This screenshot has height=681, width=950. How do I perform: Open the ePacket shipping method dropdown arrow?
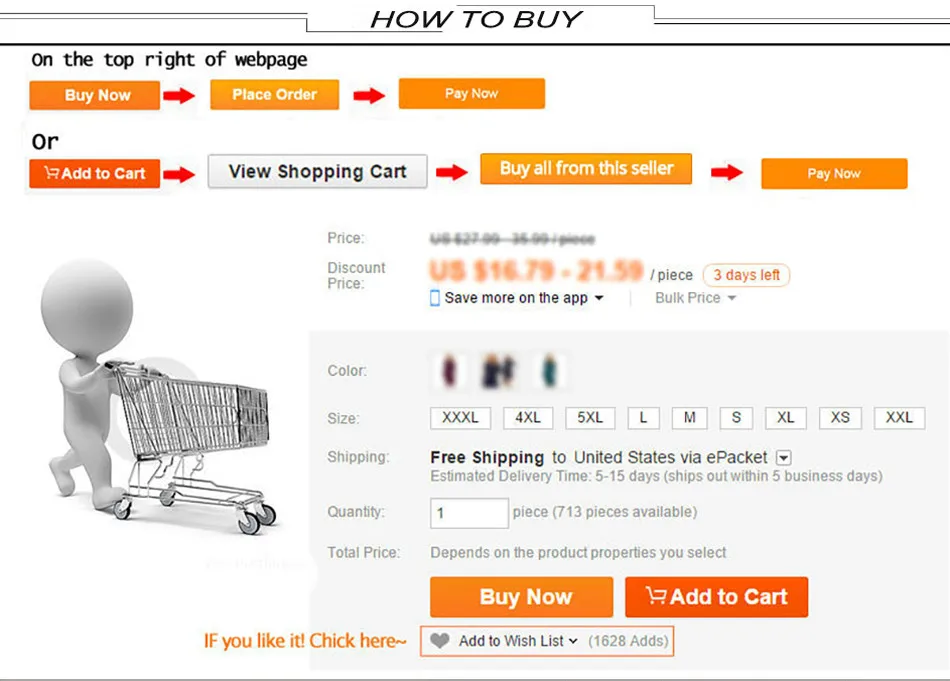click(x=784, y=457)
